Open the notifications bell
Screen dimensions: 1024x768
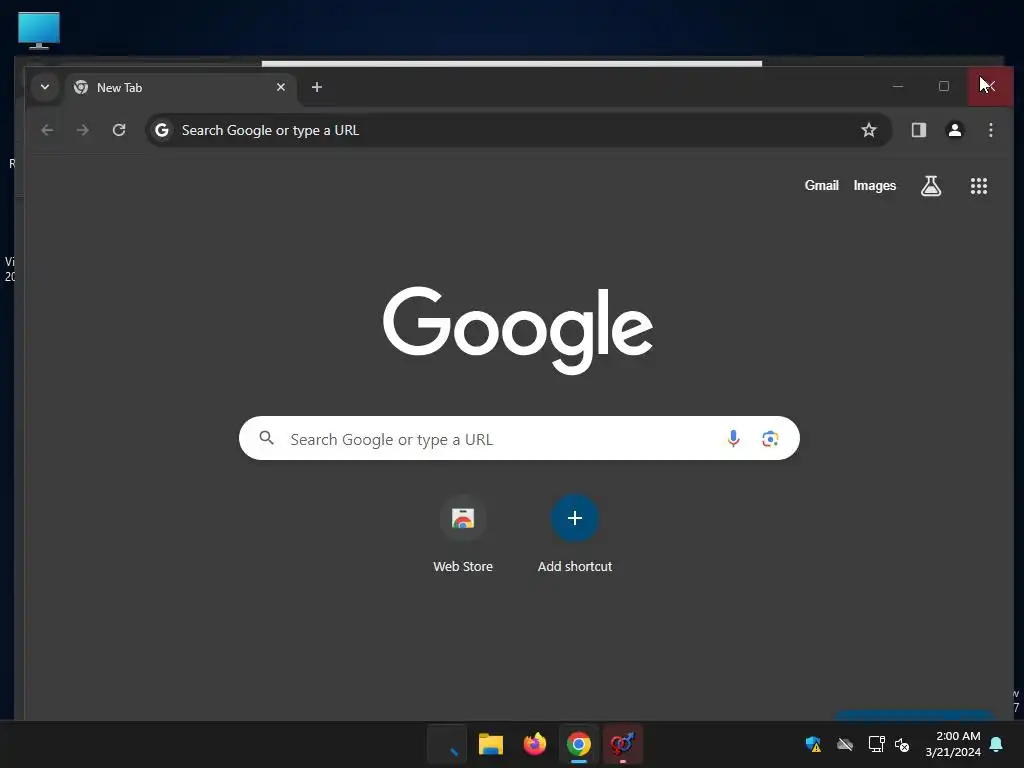coord(997,744)
